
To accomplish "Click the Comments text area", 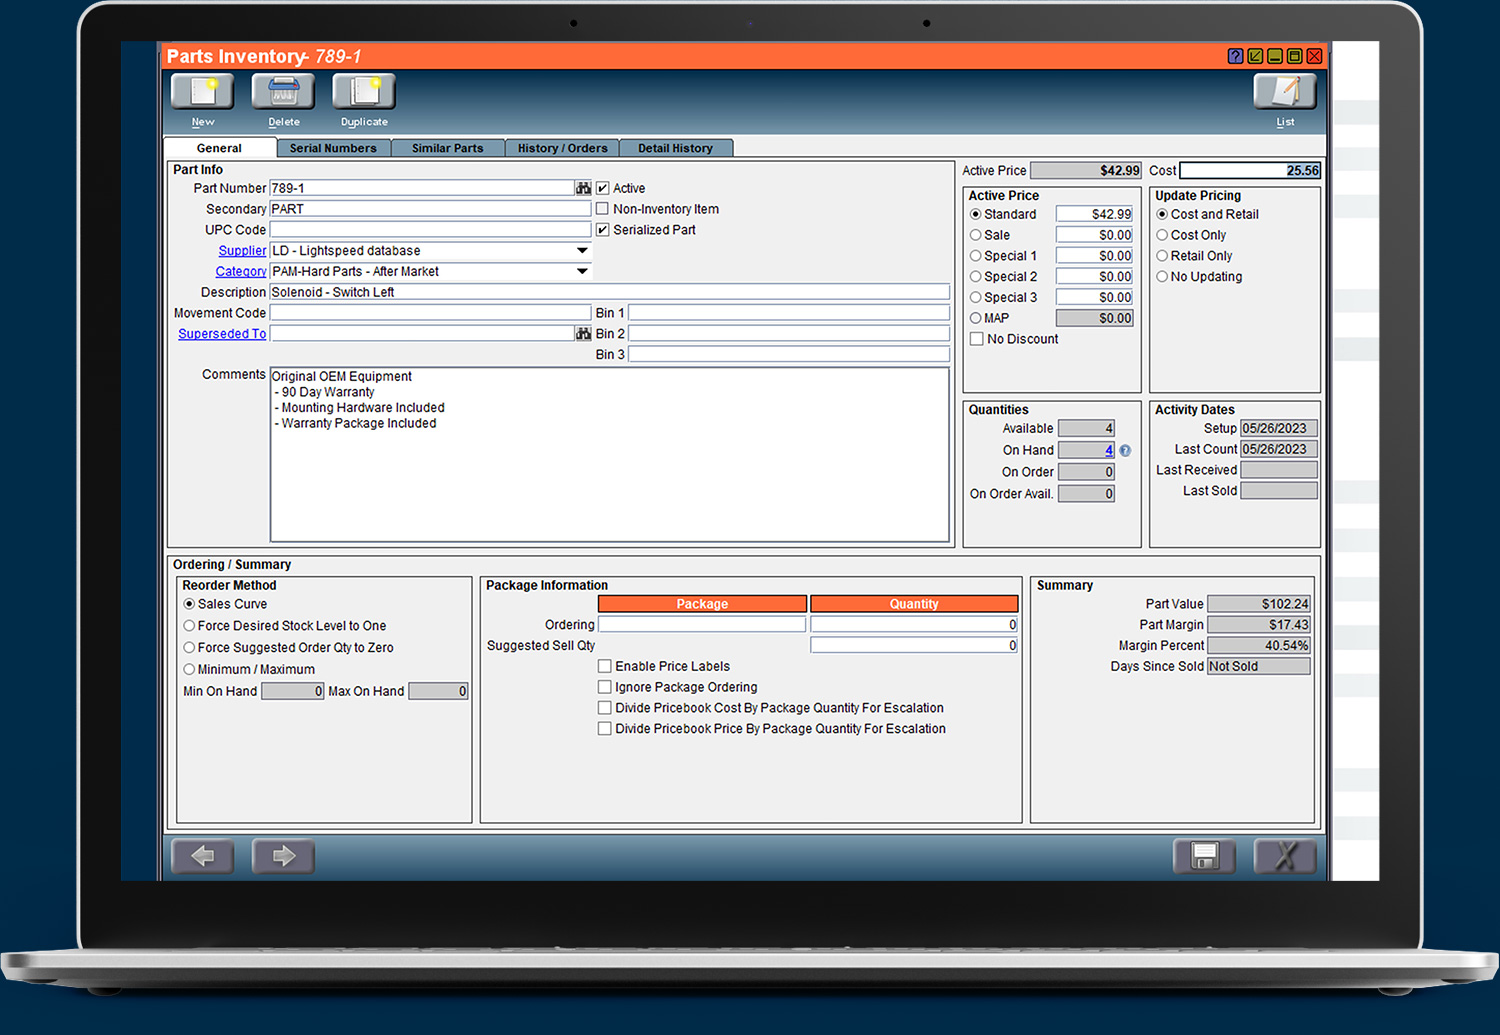I will [x=610, y=455].
